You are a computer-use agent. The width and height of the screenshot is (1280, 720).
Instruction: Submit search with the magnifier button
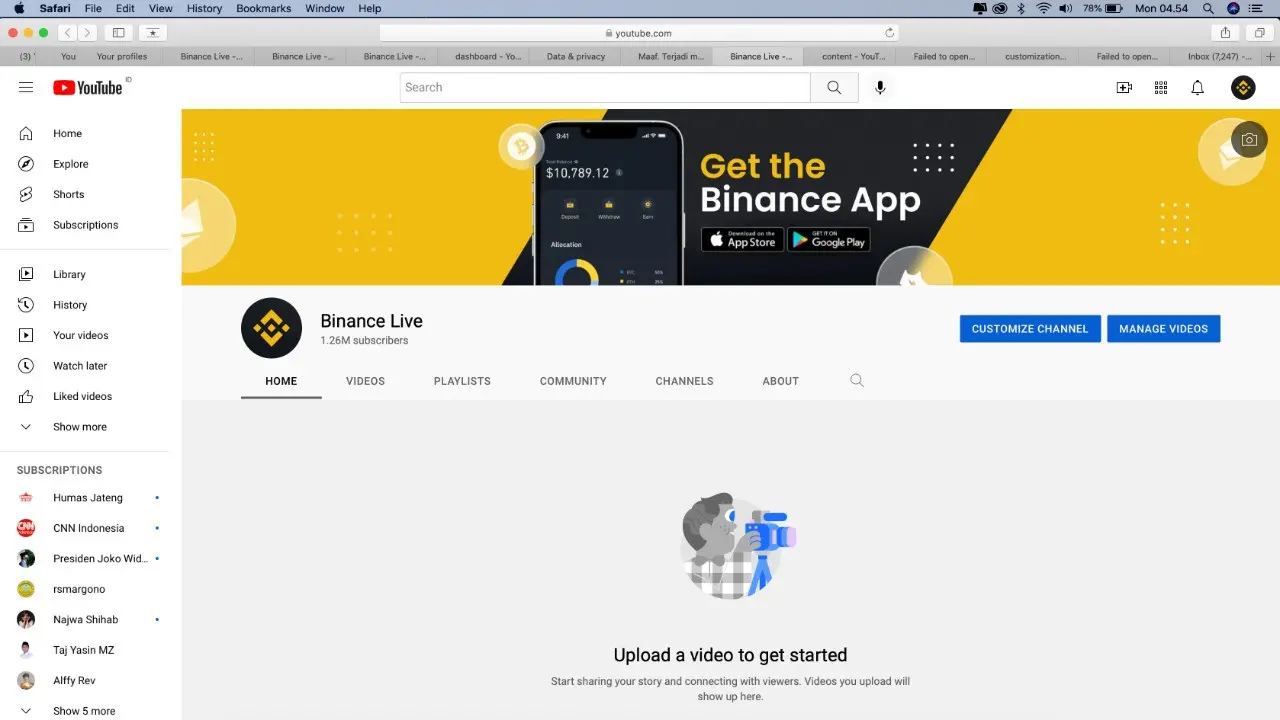pos(834,87)
